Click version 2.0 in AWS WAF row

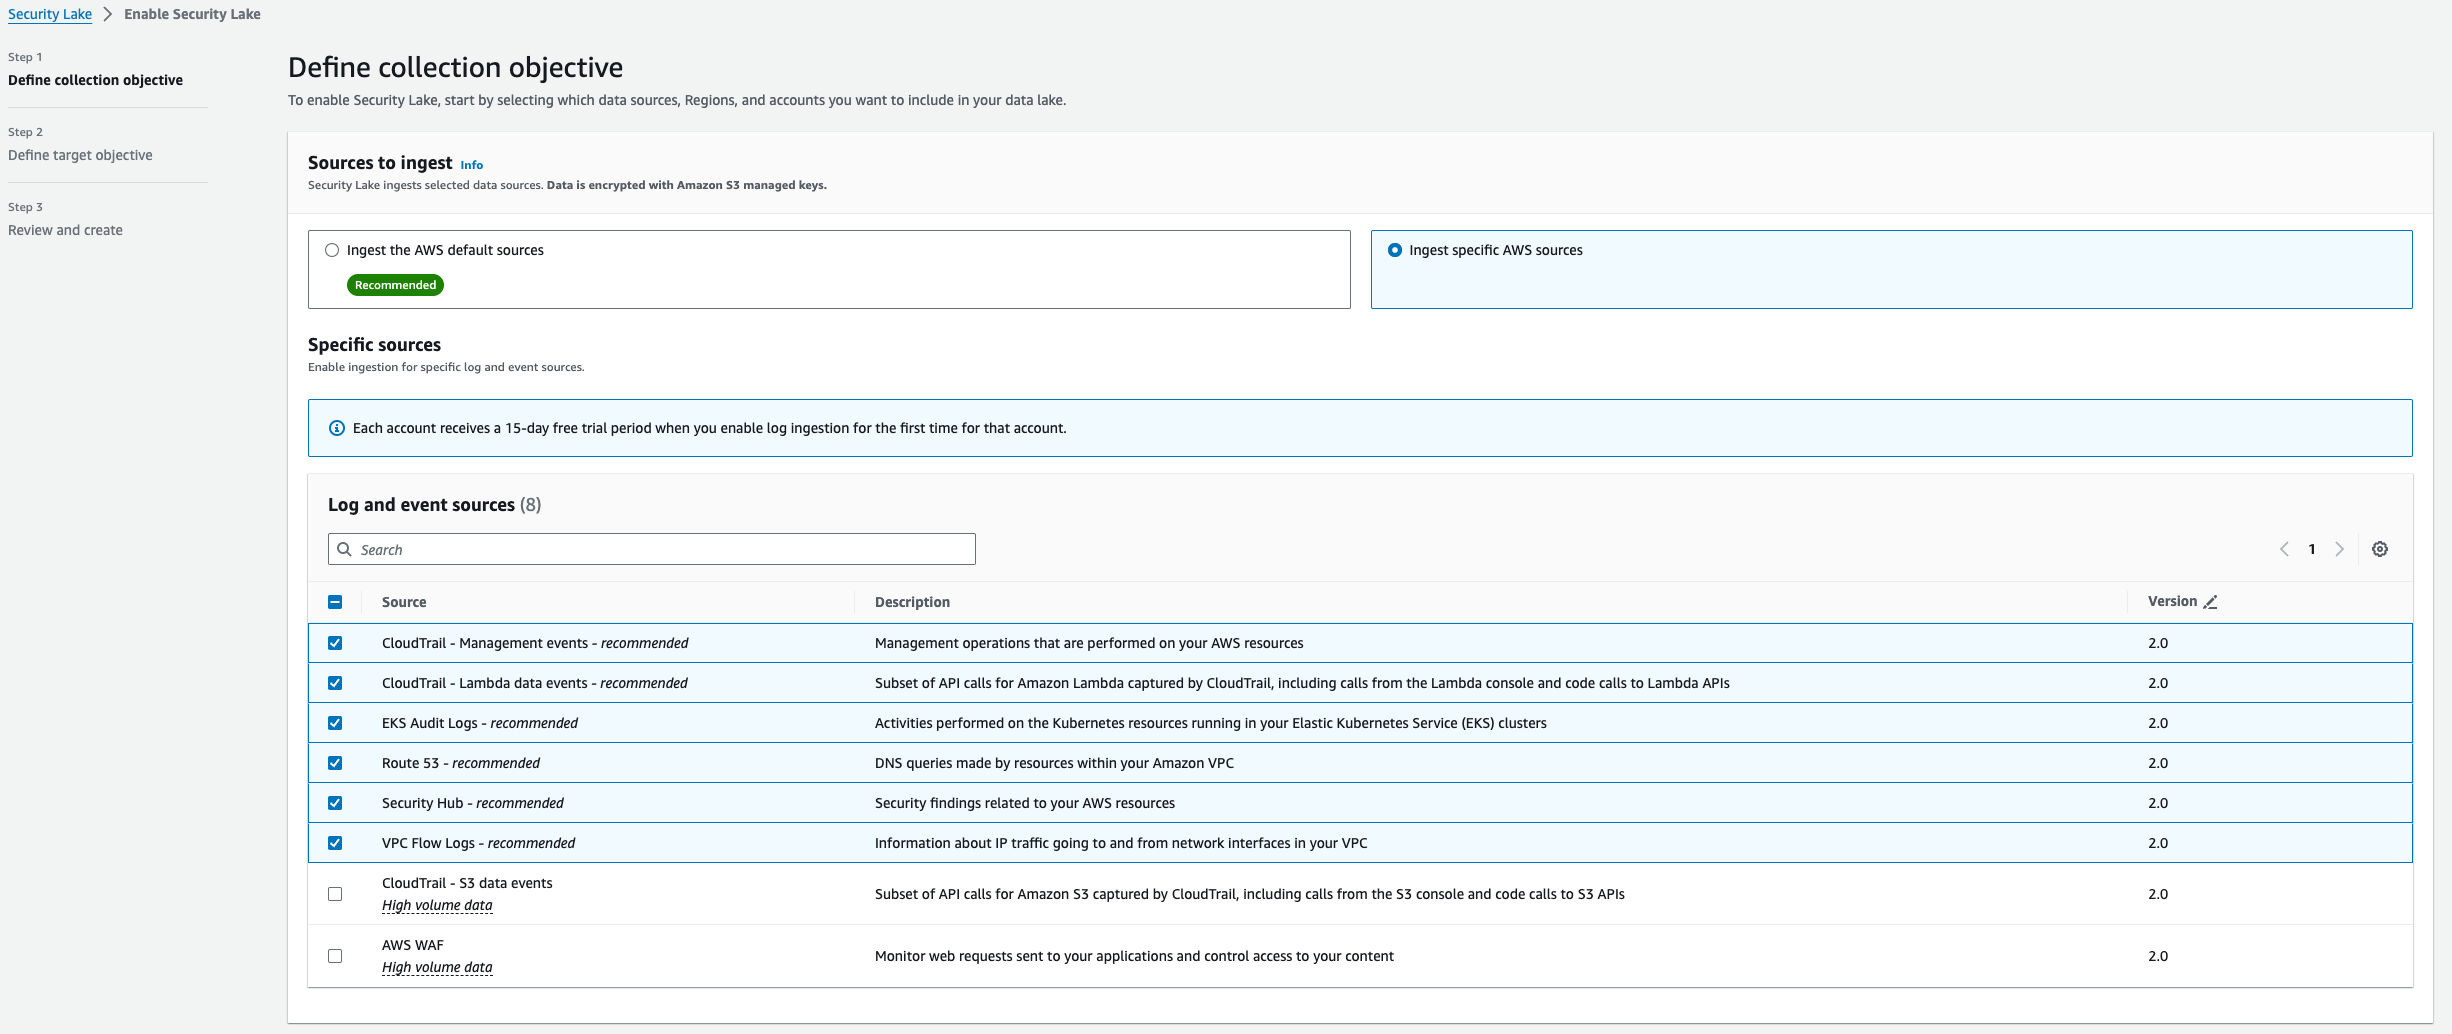2158,956
